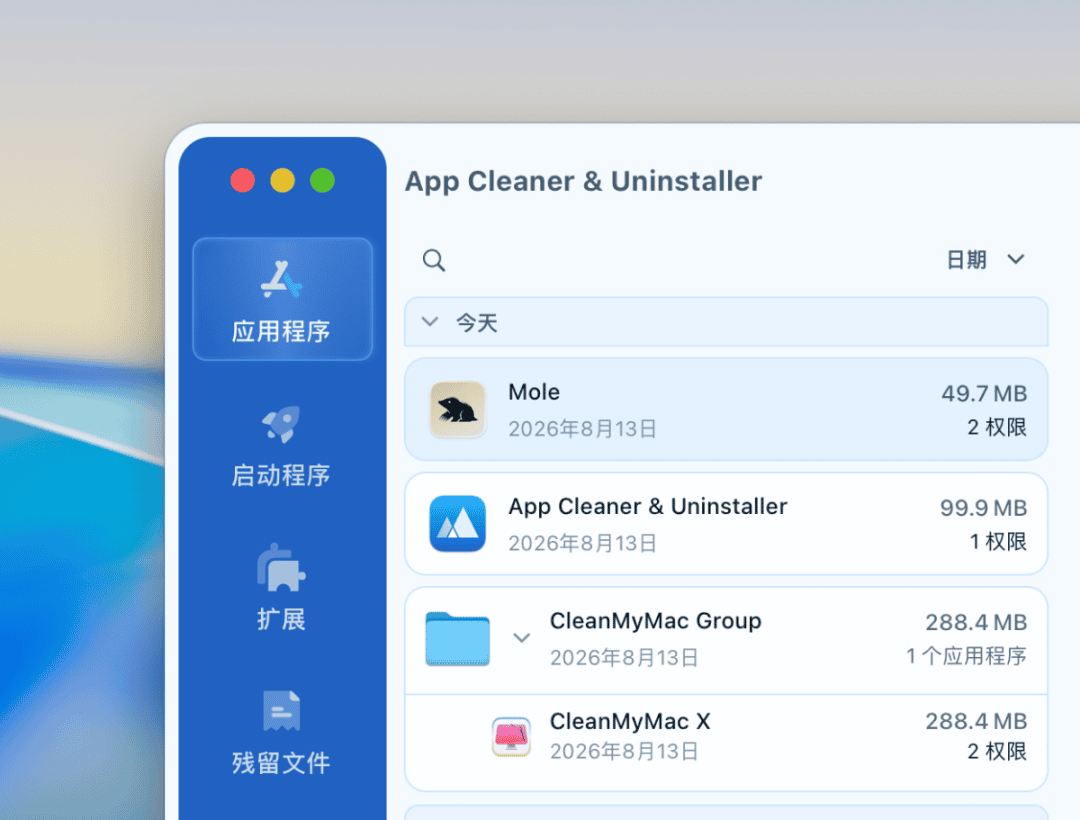
Task: Click the CleanMyMac Group folder icon
Action: pos(457,638)
